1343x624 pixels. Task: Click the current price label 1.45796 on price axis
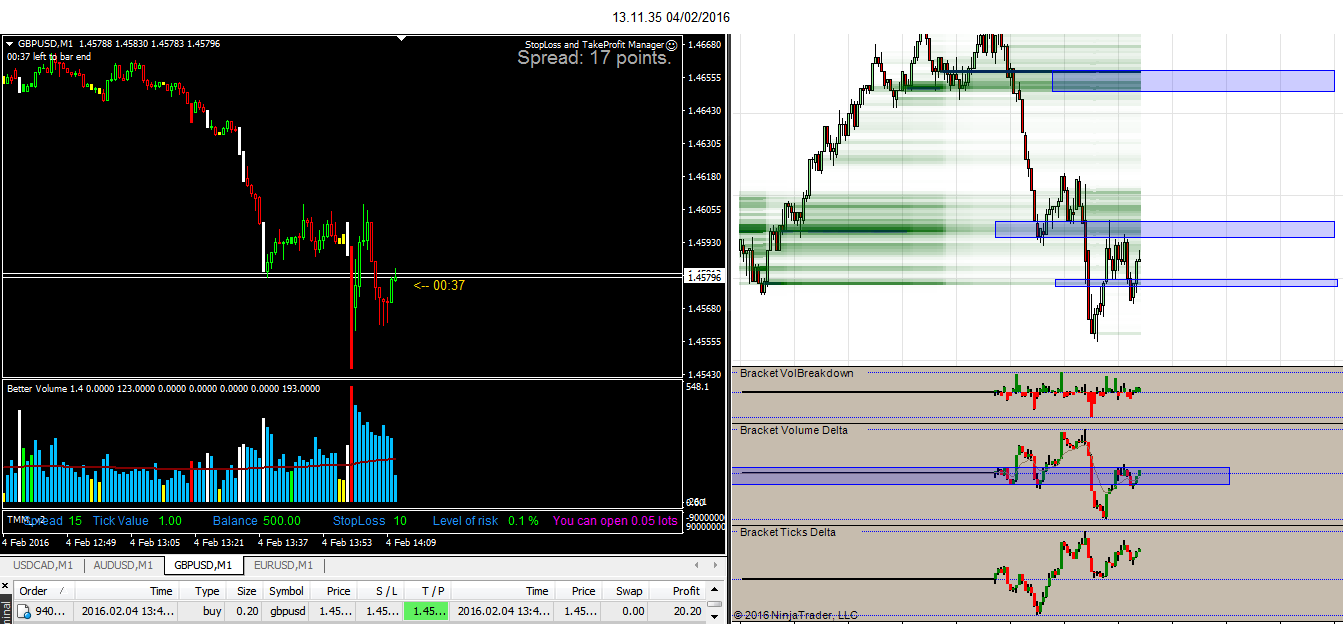pyautogui.click(x=704, y=277)
